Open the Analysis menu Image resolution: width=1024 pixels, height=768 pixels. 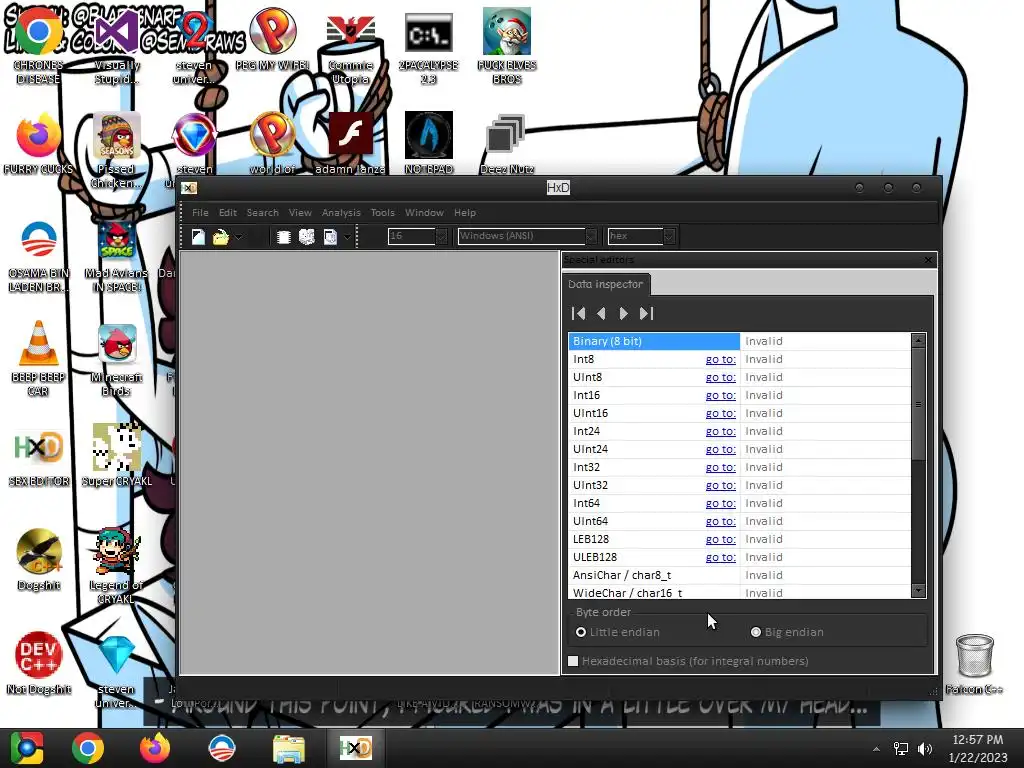(341, 212)
